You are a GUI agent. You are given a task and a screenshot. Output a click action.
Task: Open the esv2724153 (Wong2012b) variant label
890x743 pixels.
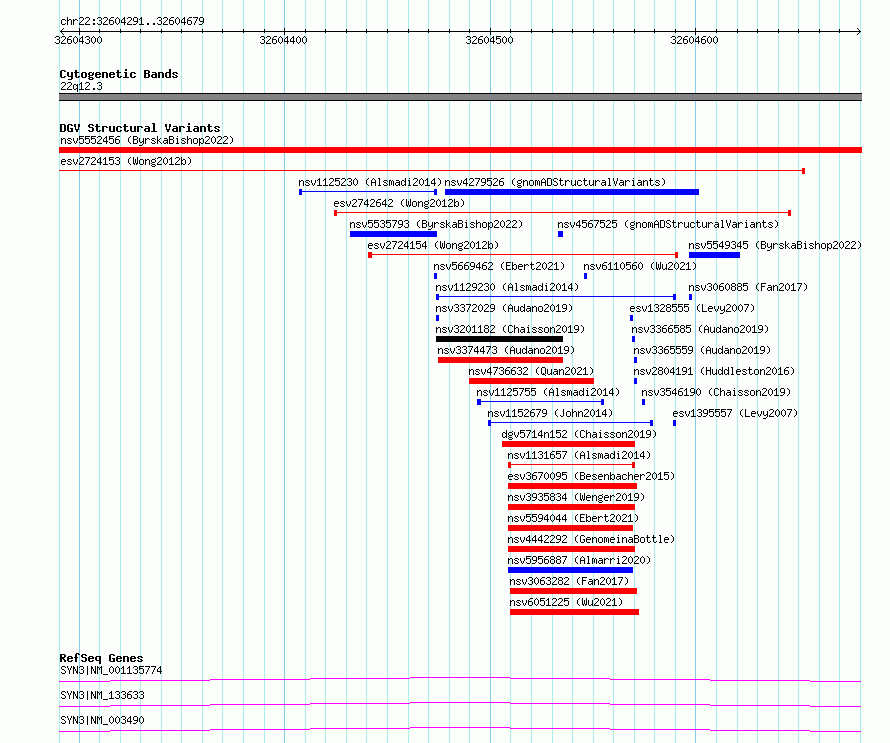[126, 161]
